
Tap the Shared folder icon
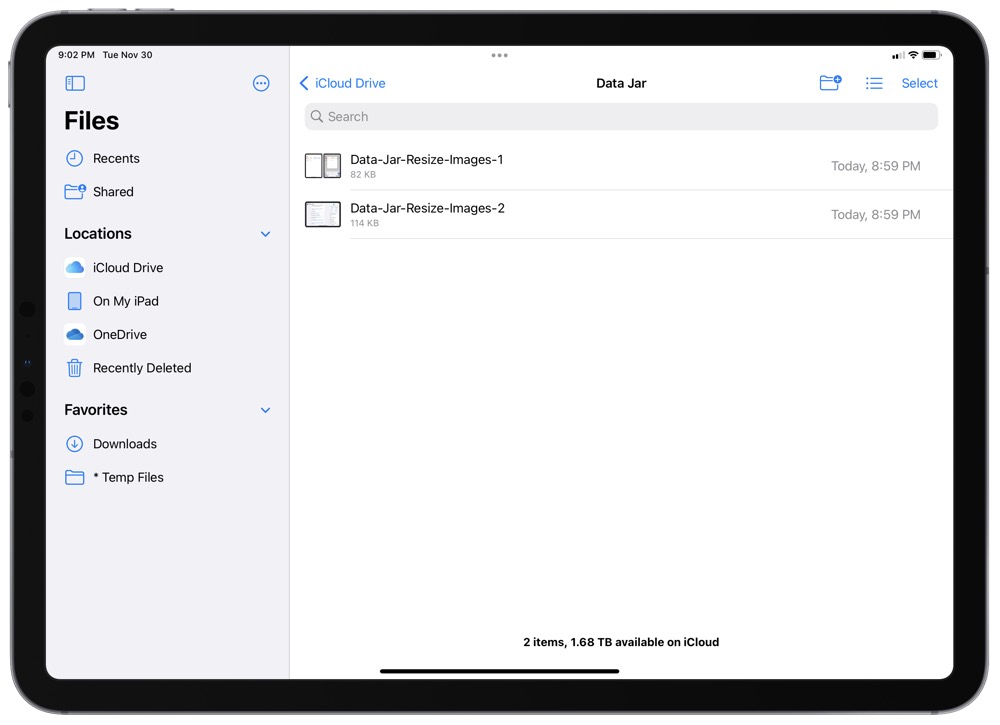[74, 191]
